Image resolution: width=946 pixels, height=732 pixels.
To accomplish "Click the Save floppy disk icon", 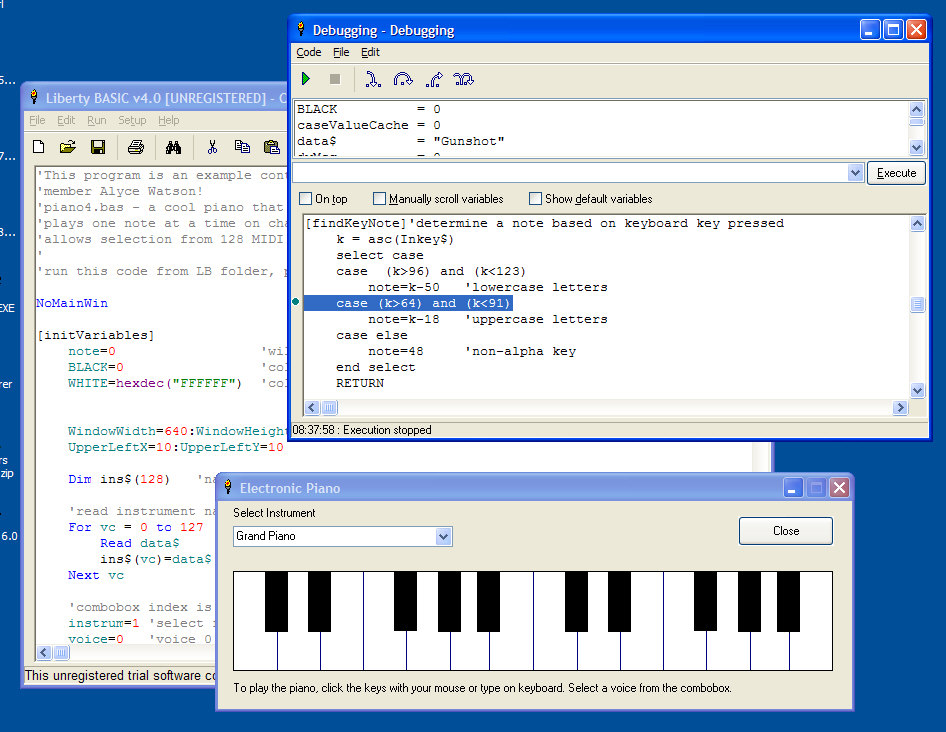I will (x=98, y=147).
